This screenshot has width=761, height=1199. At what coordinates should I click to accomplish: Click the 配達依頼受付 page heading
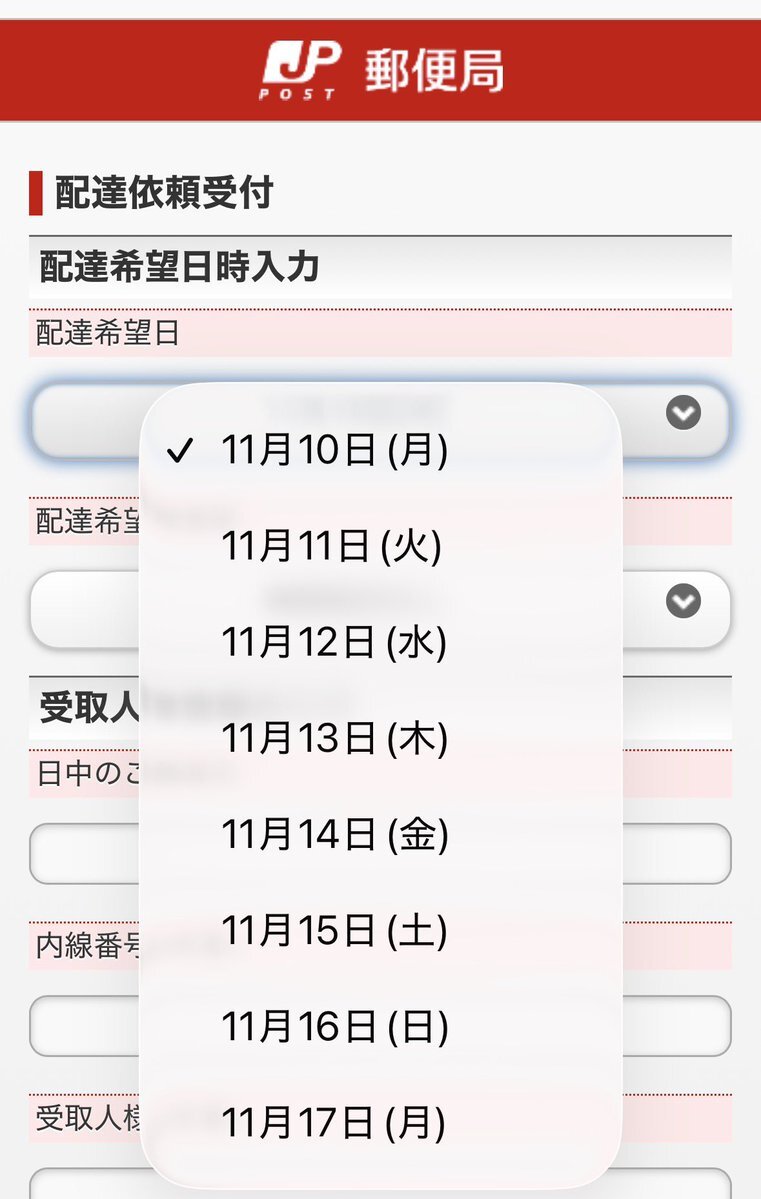(x=164, y=193)
